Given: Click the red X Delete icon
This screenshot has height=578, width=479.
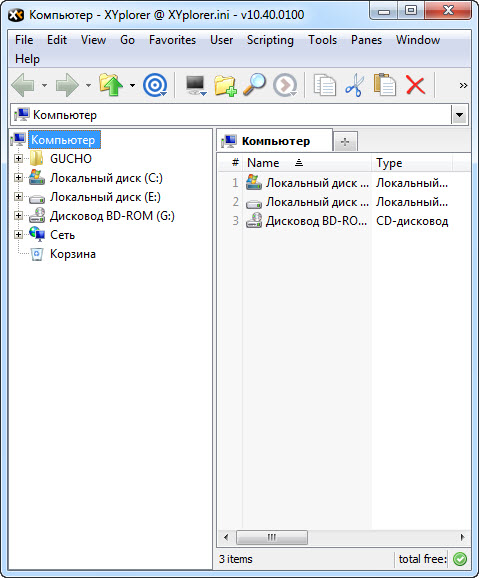Looking at the screenshot, I should [415, 85].
